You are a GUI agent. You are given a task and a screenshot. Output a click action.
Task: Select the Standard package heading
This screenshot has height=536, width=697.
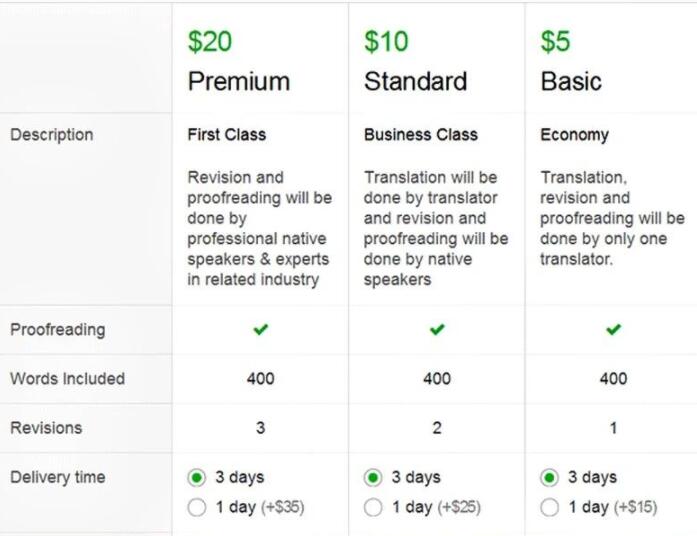click(415, 81)
